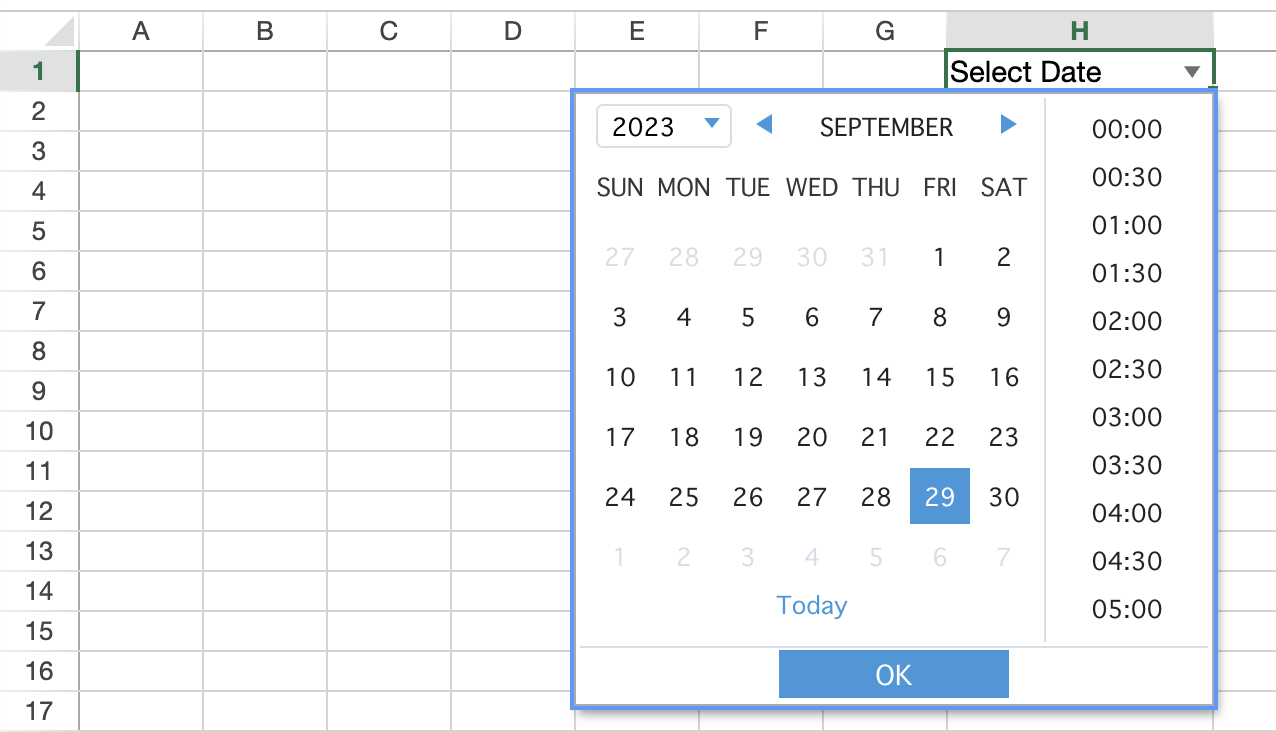Select row 10 header
Viewport: 1276px width, 732px height.
tap(39, 431)
